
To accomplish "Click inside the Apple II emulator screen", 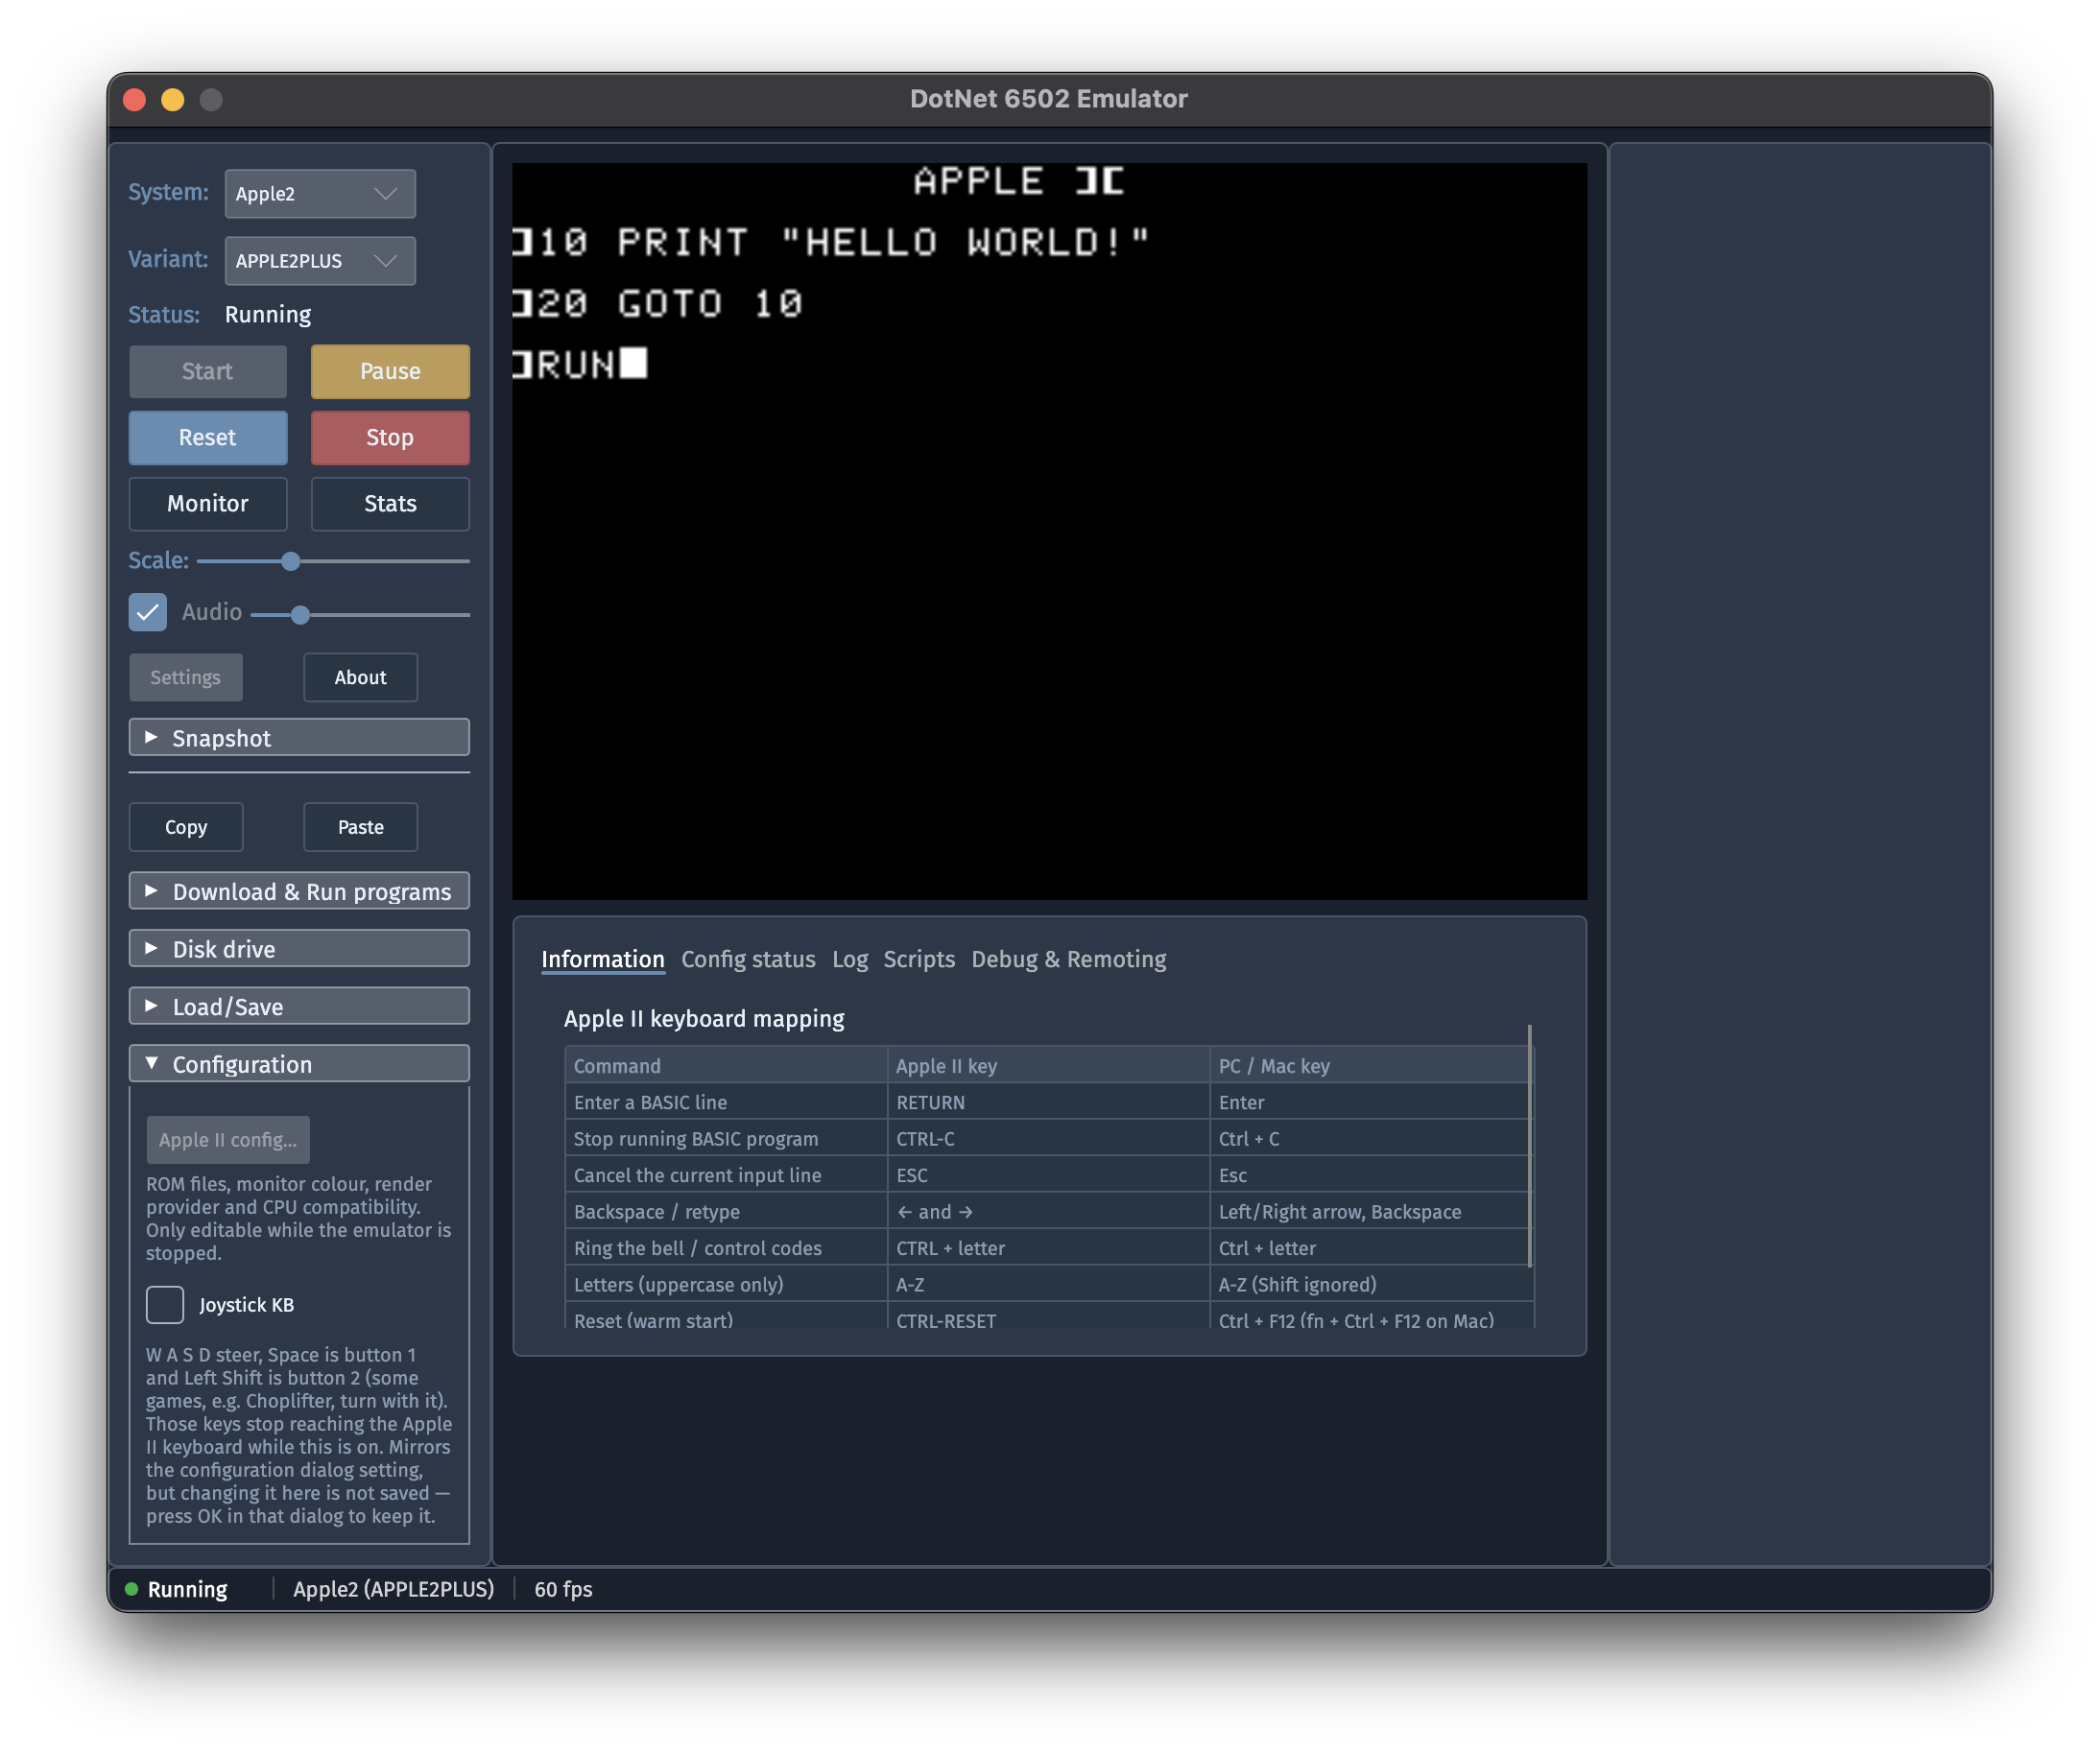I will pos(1049,531).
